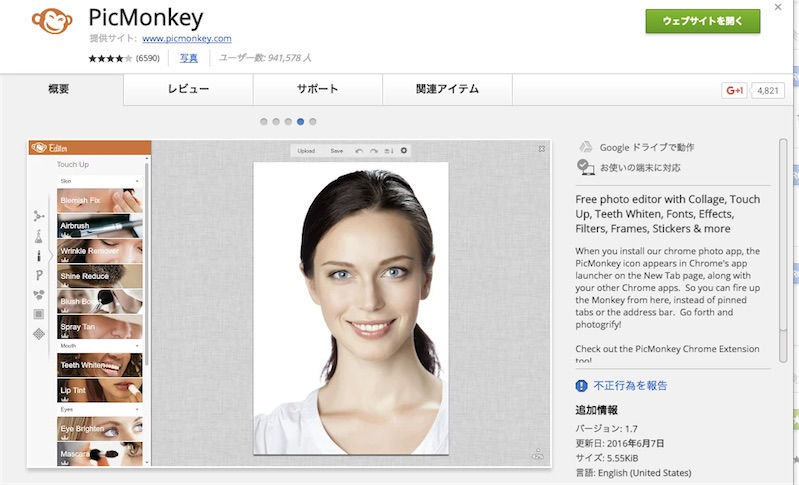The height and width of the screenshot is (485, 799).
Task: Select the second screenshot carousel dot
Action: tap(276, 121)
